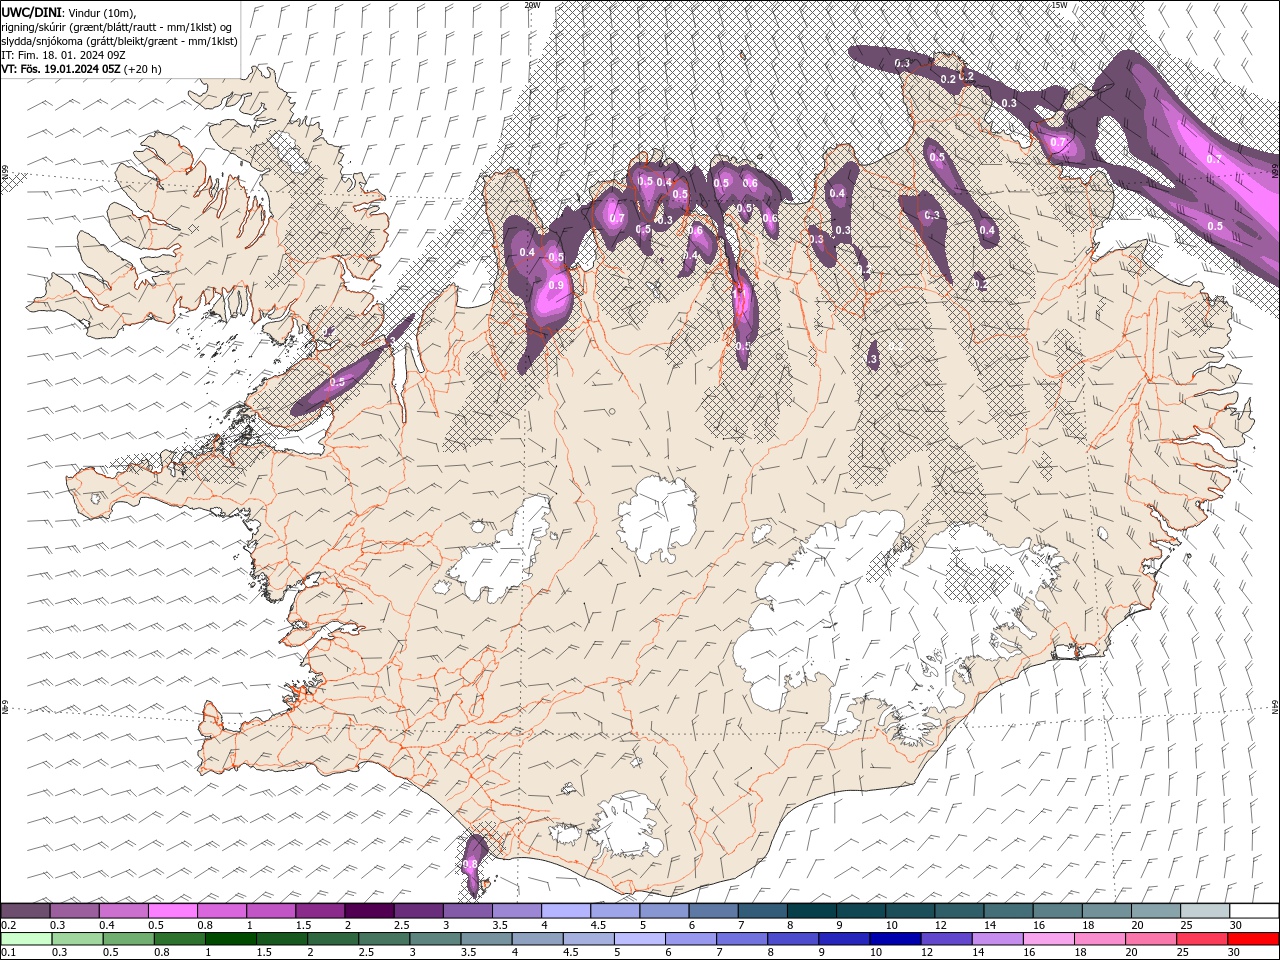Pick dark green 1–1.5 swatch in bottom legend
The width and height of the screenshot is (1280, 960).
[231, 939]
